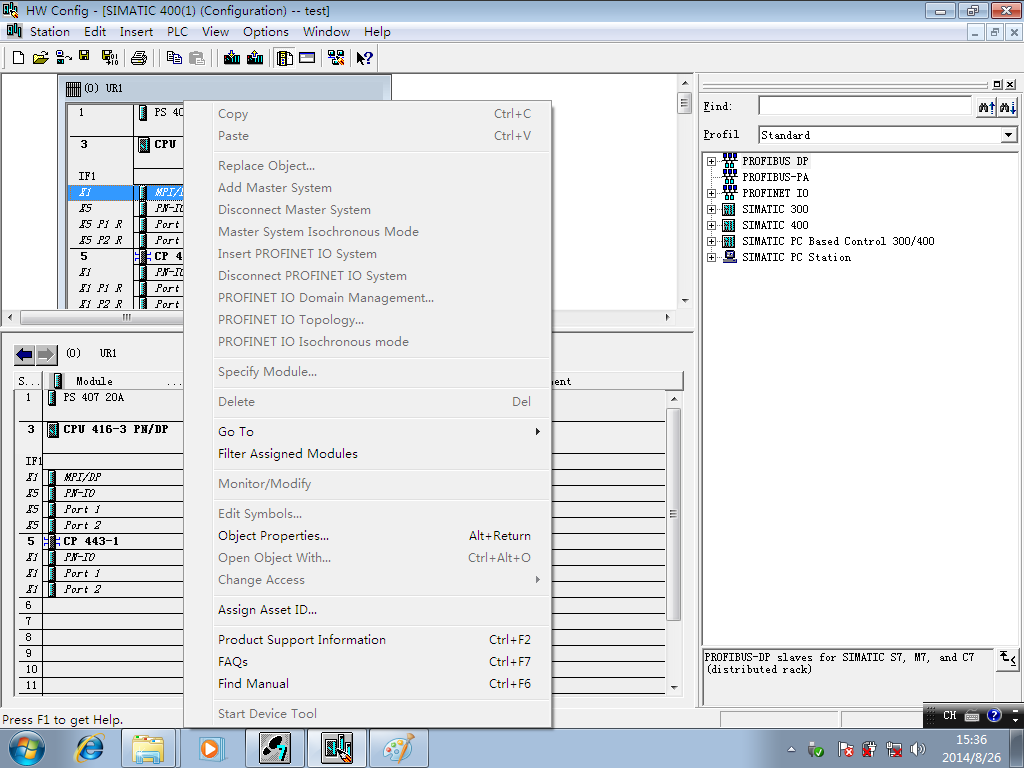The image size is (1024, 768).
Task: Expand SIMATIC PC Based Control 300/400 node
Action: coord(711,242)
